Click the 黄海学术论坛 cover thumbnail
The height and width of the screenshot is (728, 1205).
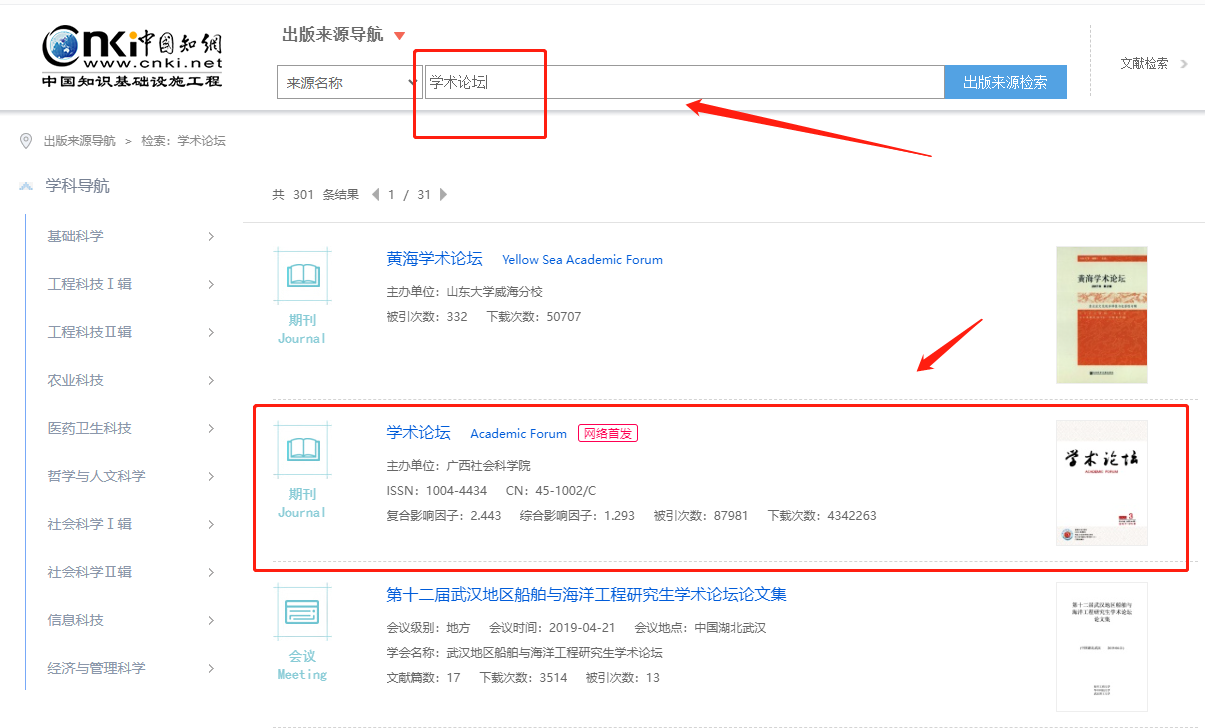click(1102, 315)
